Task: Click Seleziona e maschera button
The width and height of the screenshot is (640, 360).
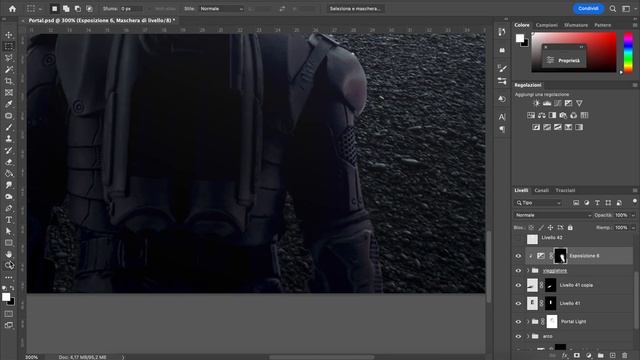Action: (x=355, y=9)
